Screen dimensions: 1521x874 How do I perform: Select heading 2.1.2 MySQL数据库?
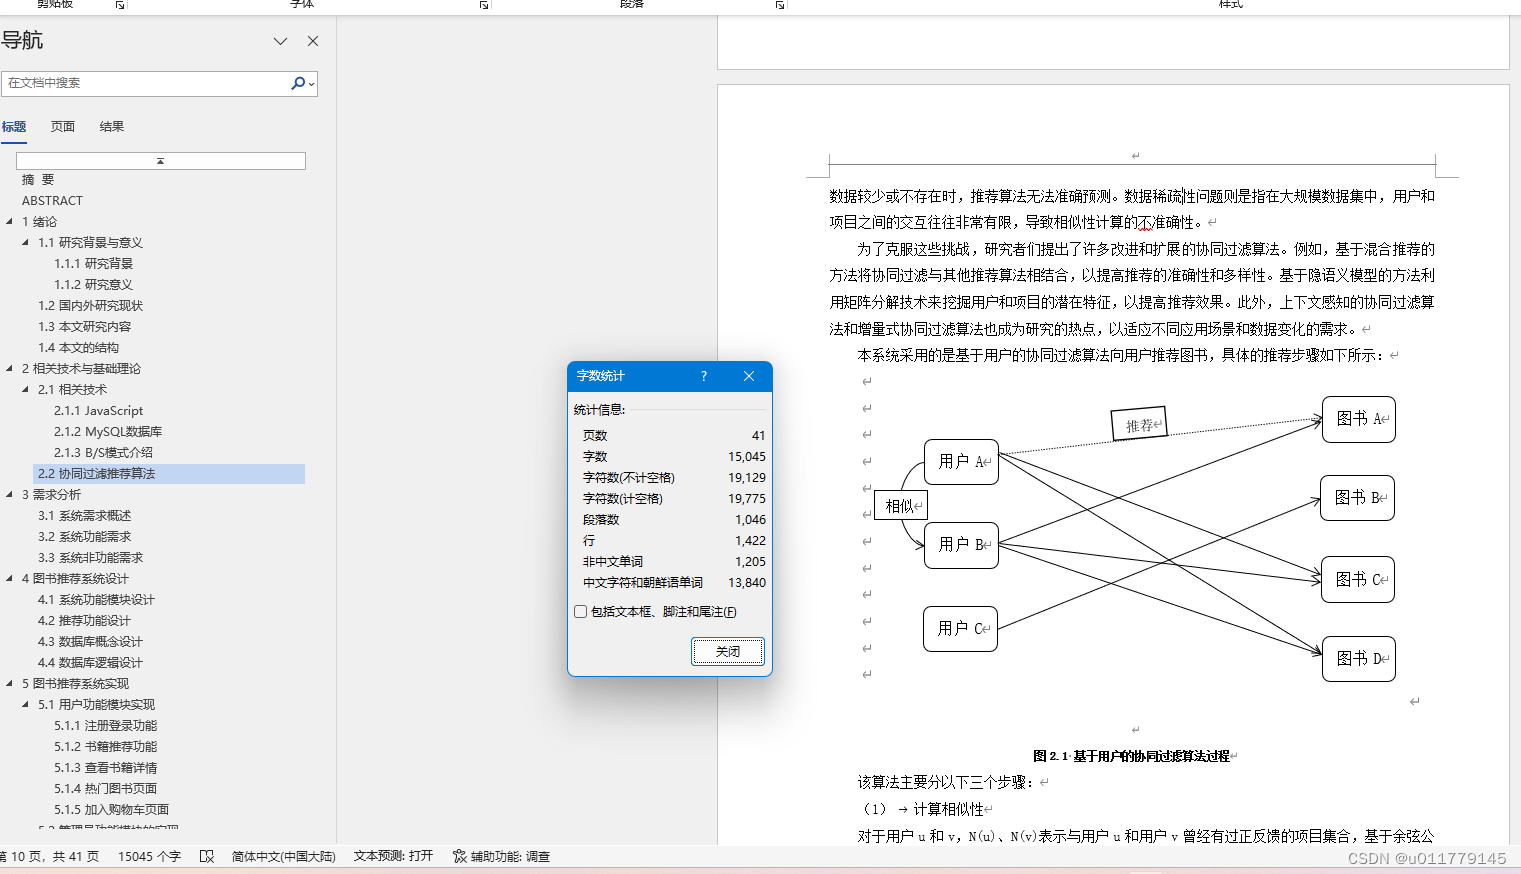108,432
